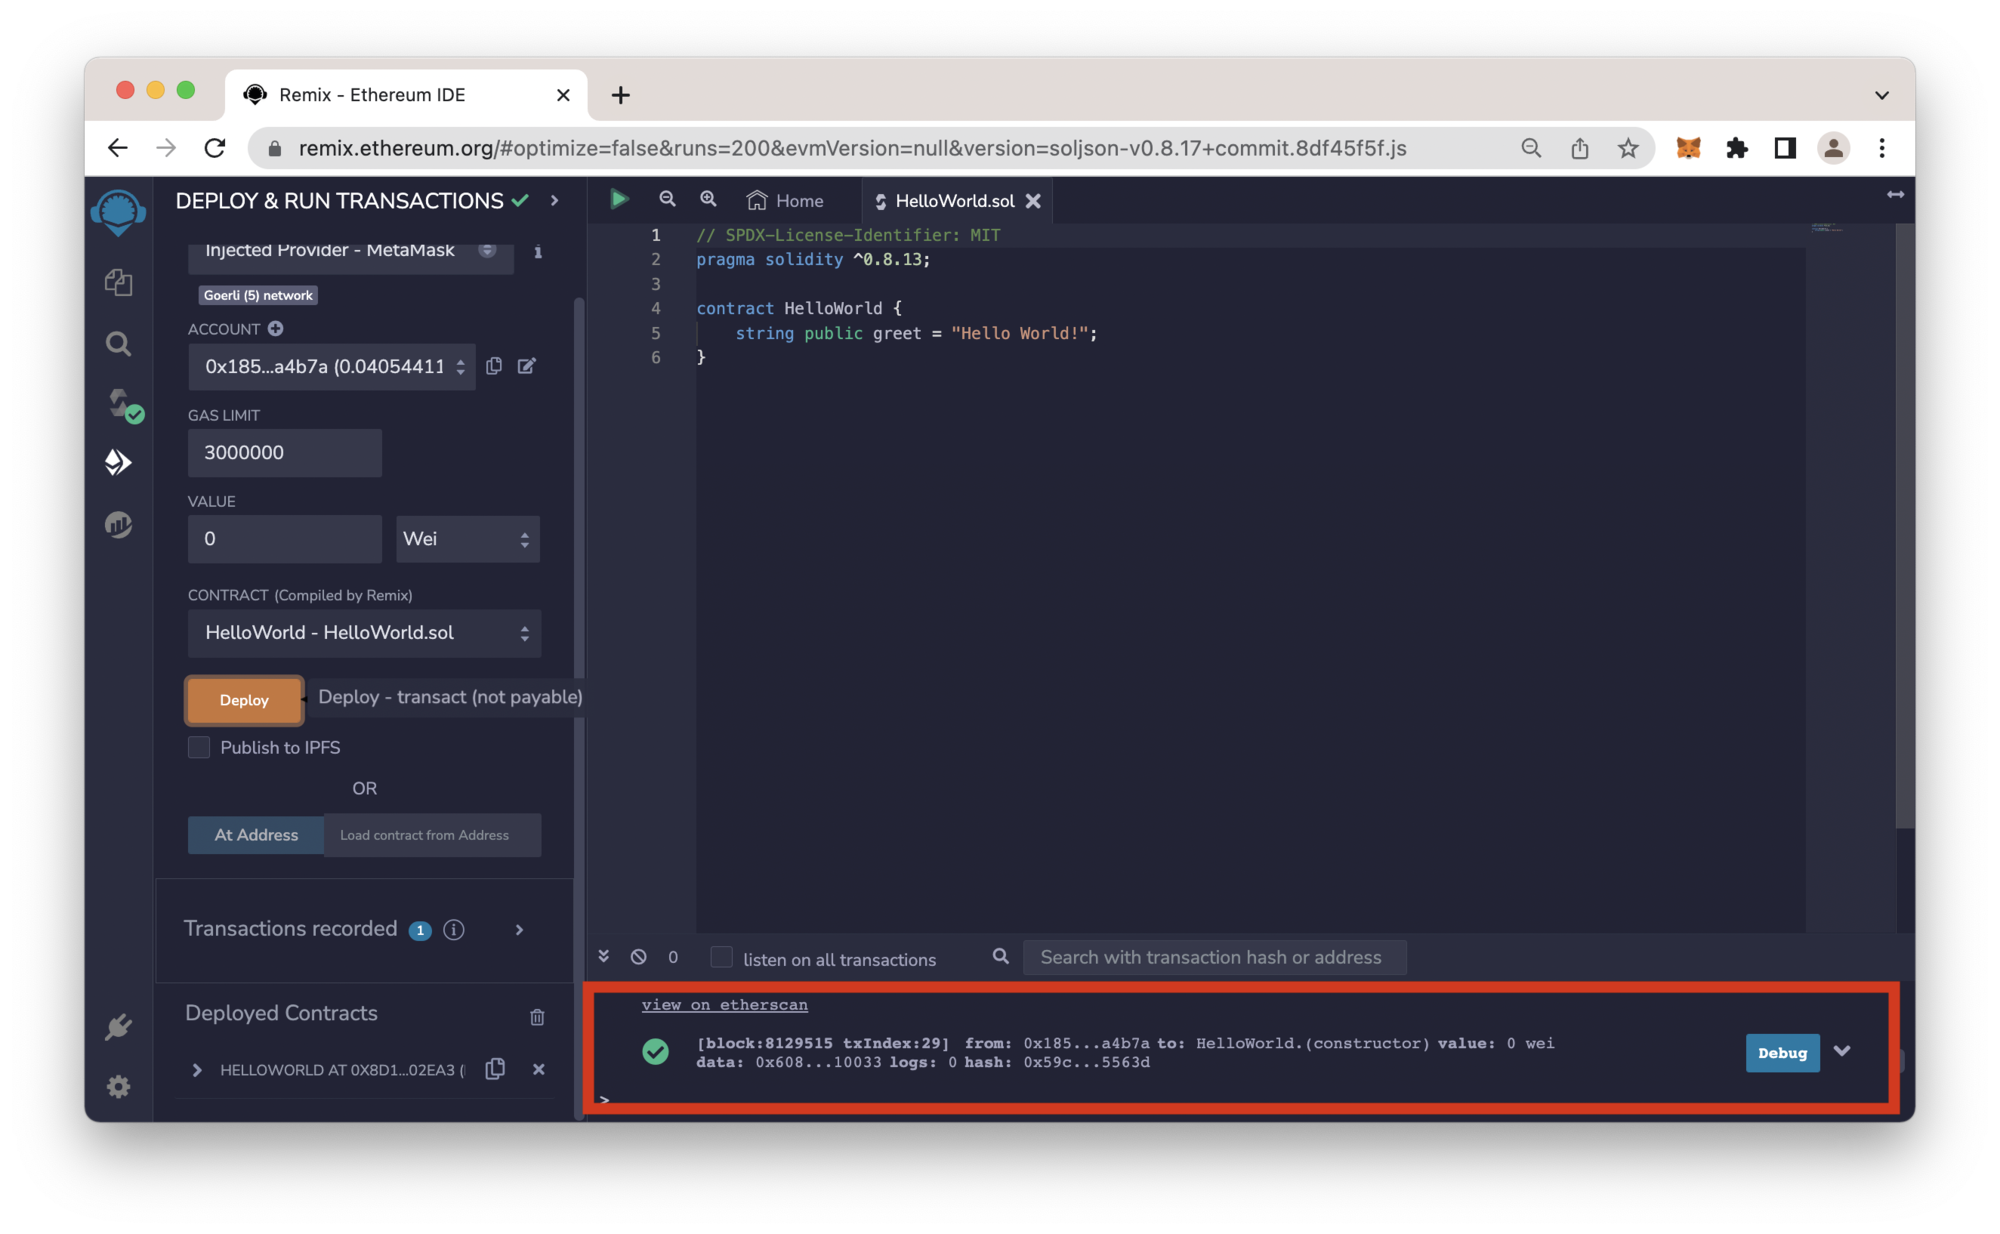Open the File Explorer panel in sidebar
2000x1234 pixels.
(x=118, y=283)
